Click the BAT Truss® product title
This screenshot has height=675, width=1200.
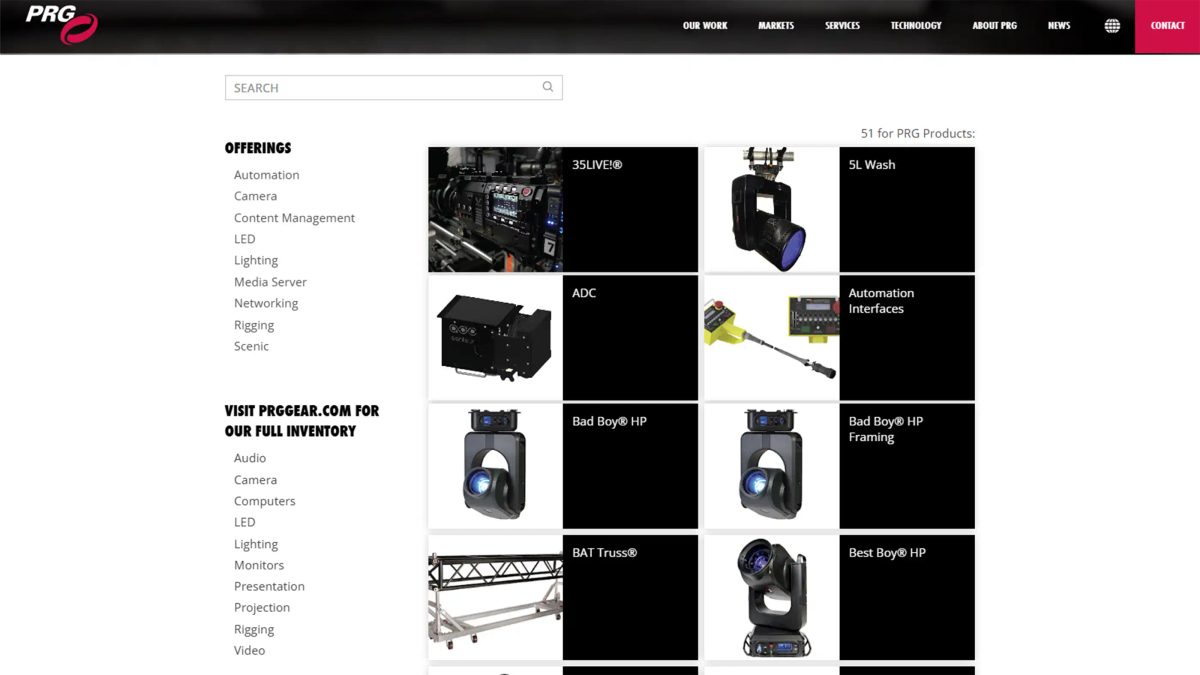tap(604, 553)
